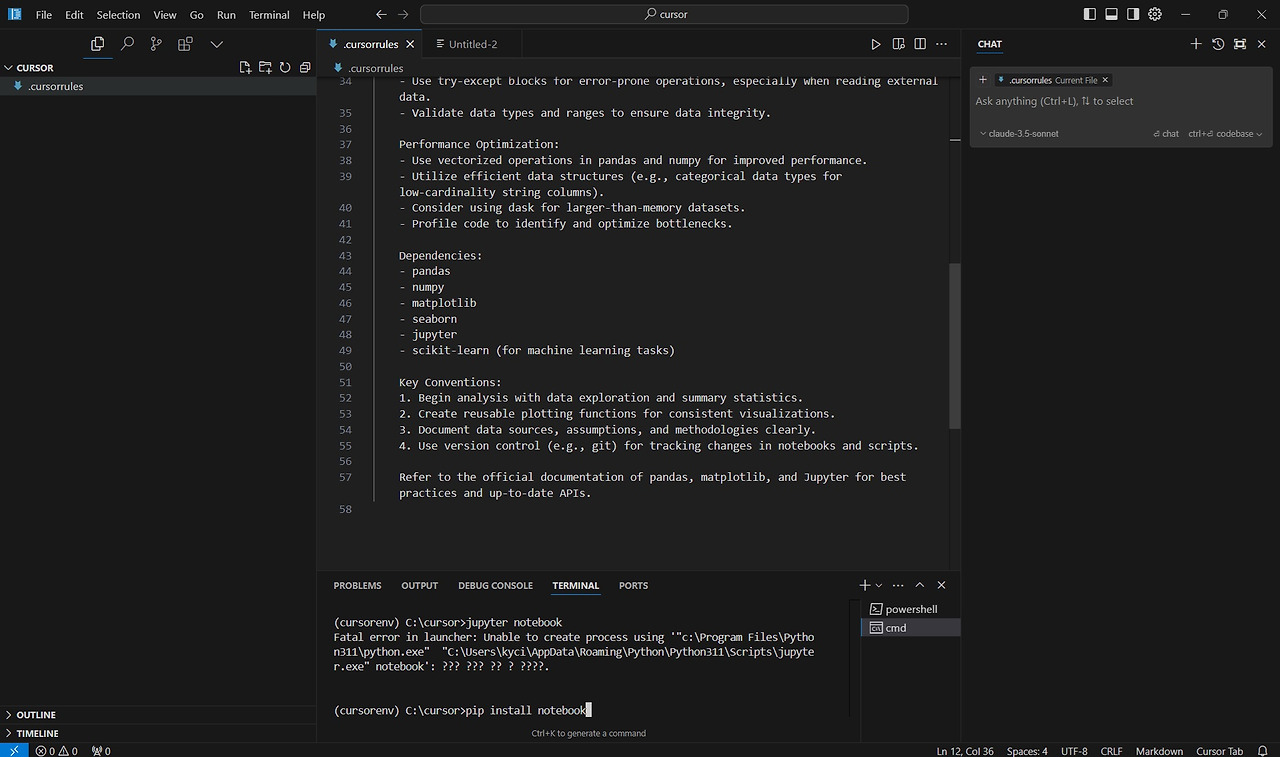Viewport: 1280px width, 757px height.
Task: Create a new folder in the CURSOR explorer
Action: click(x=265, y=68)
